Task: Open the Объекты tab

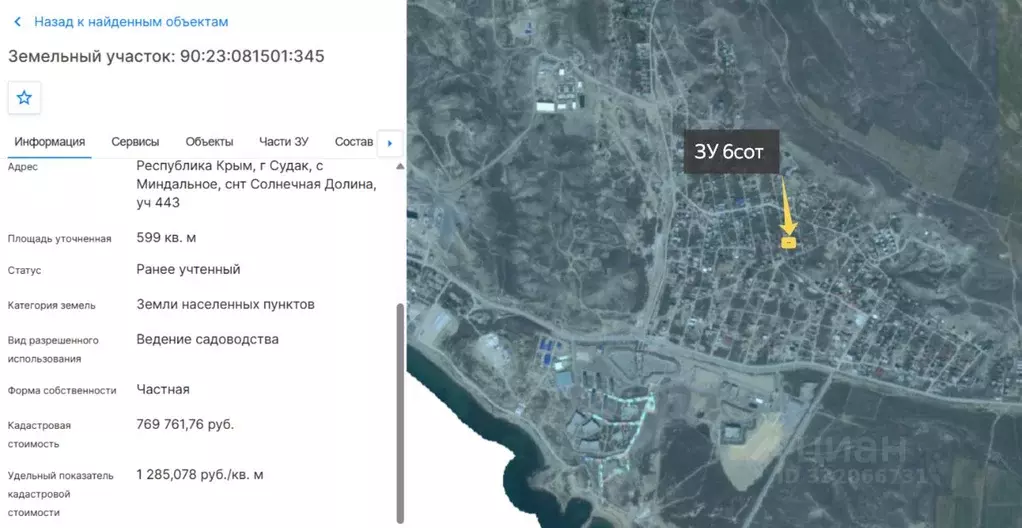Action: point(209,141)
